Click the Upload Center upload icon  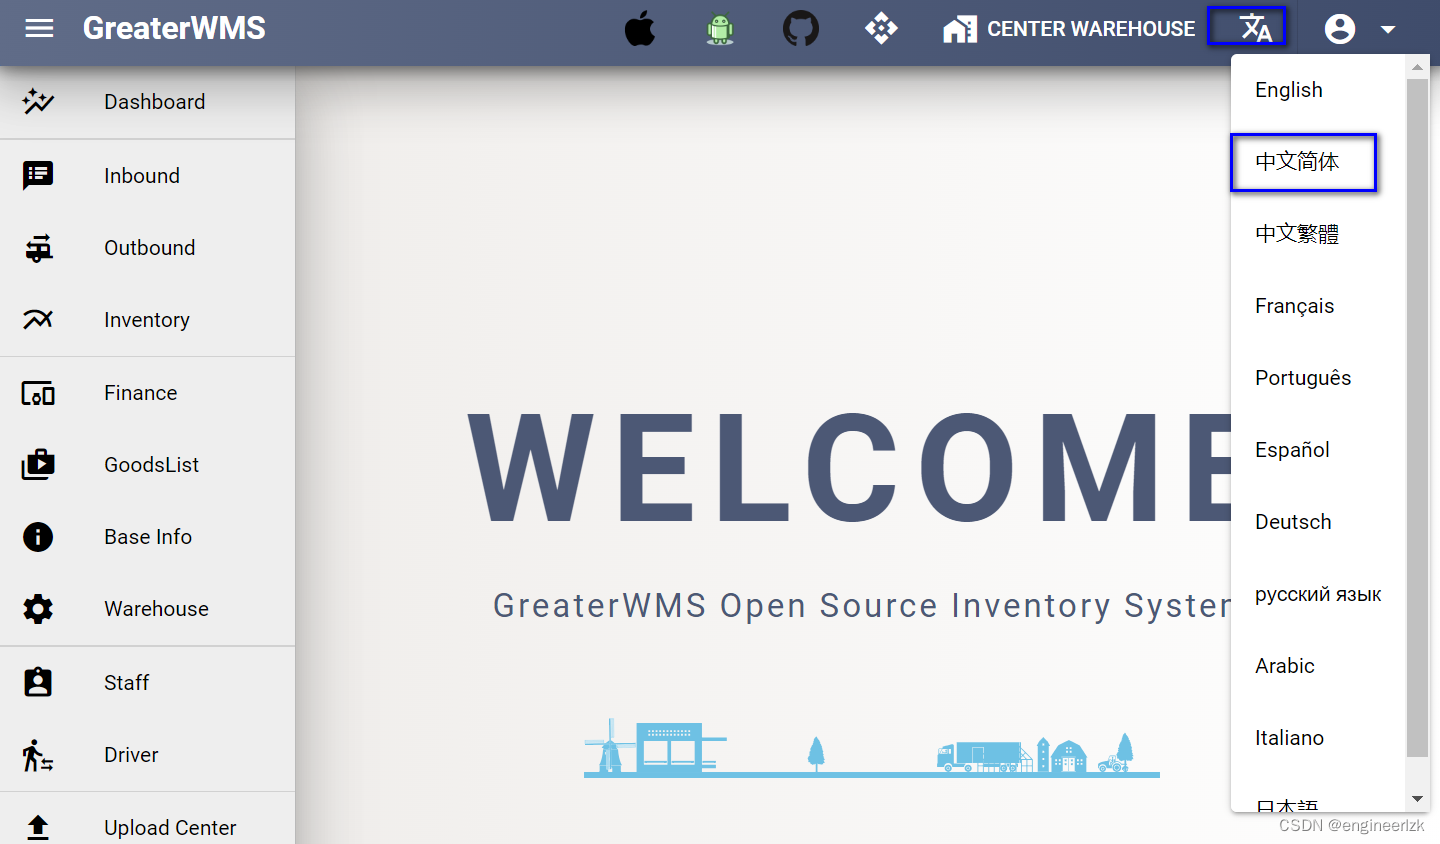pyautogui.click(x=38, y=827)
